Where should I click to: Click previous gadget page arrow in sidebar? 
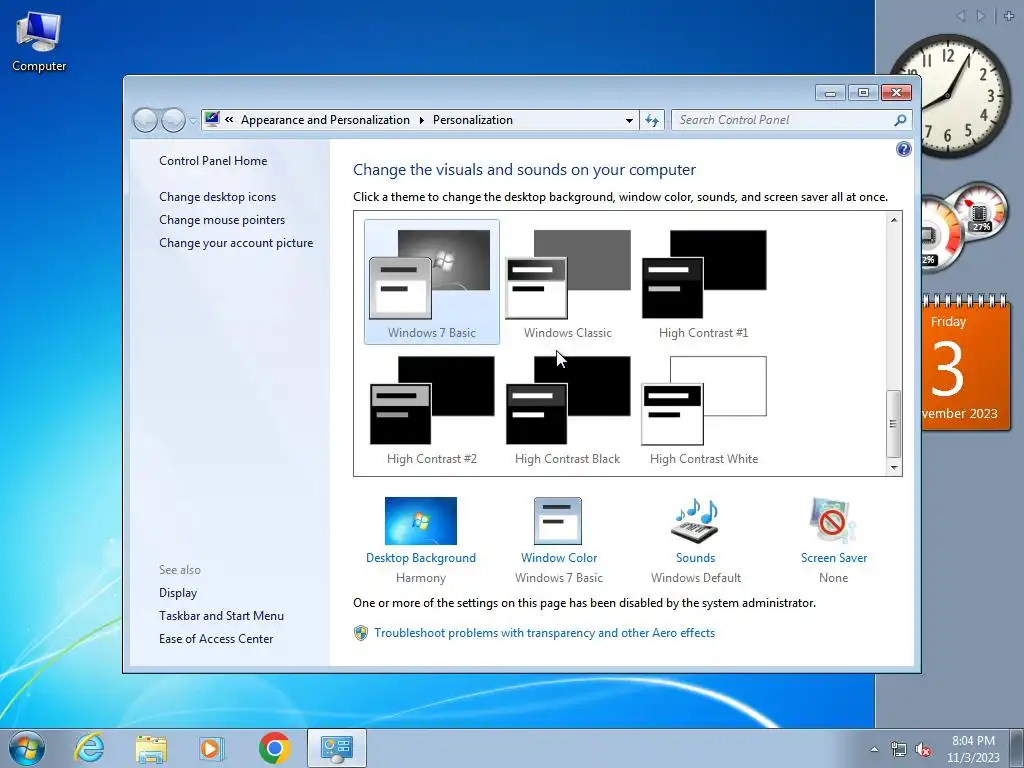coord(960,16)
